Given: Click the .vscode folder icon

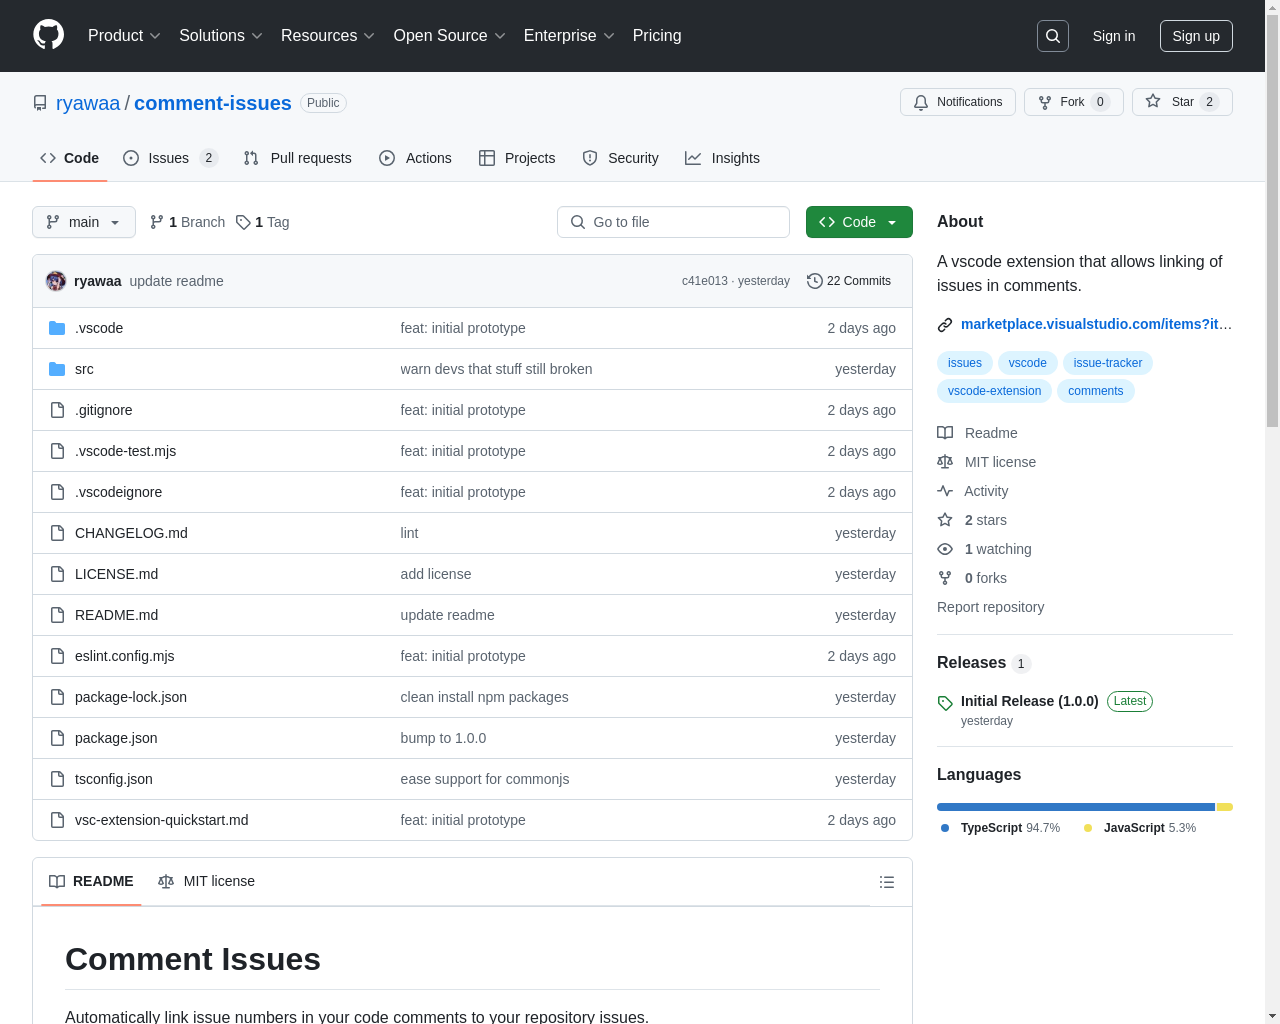Looking at the screenshot, I should [57, 328].
